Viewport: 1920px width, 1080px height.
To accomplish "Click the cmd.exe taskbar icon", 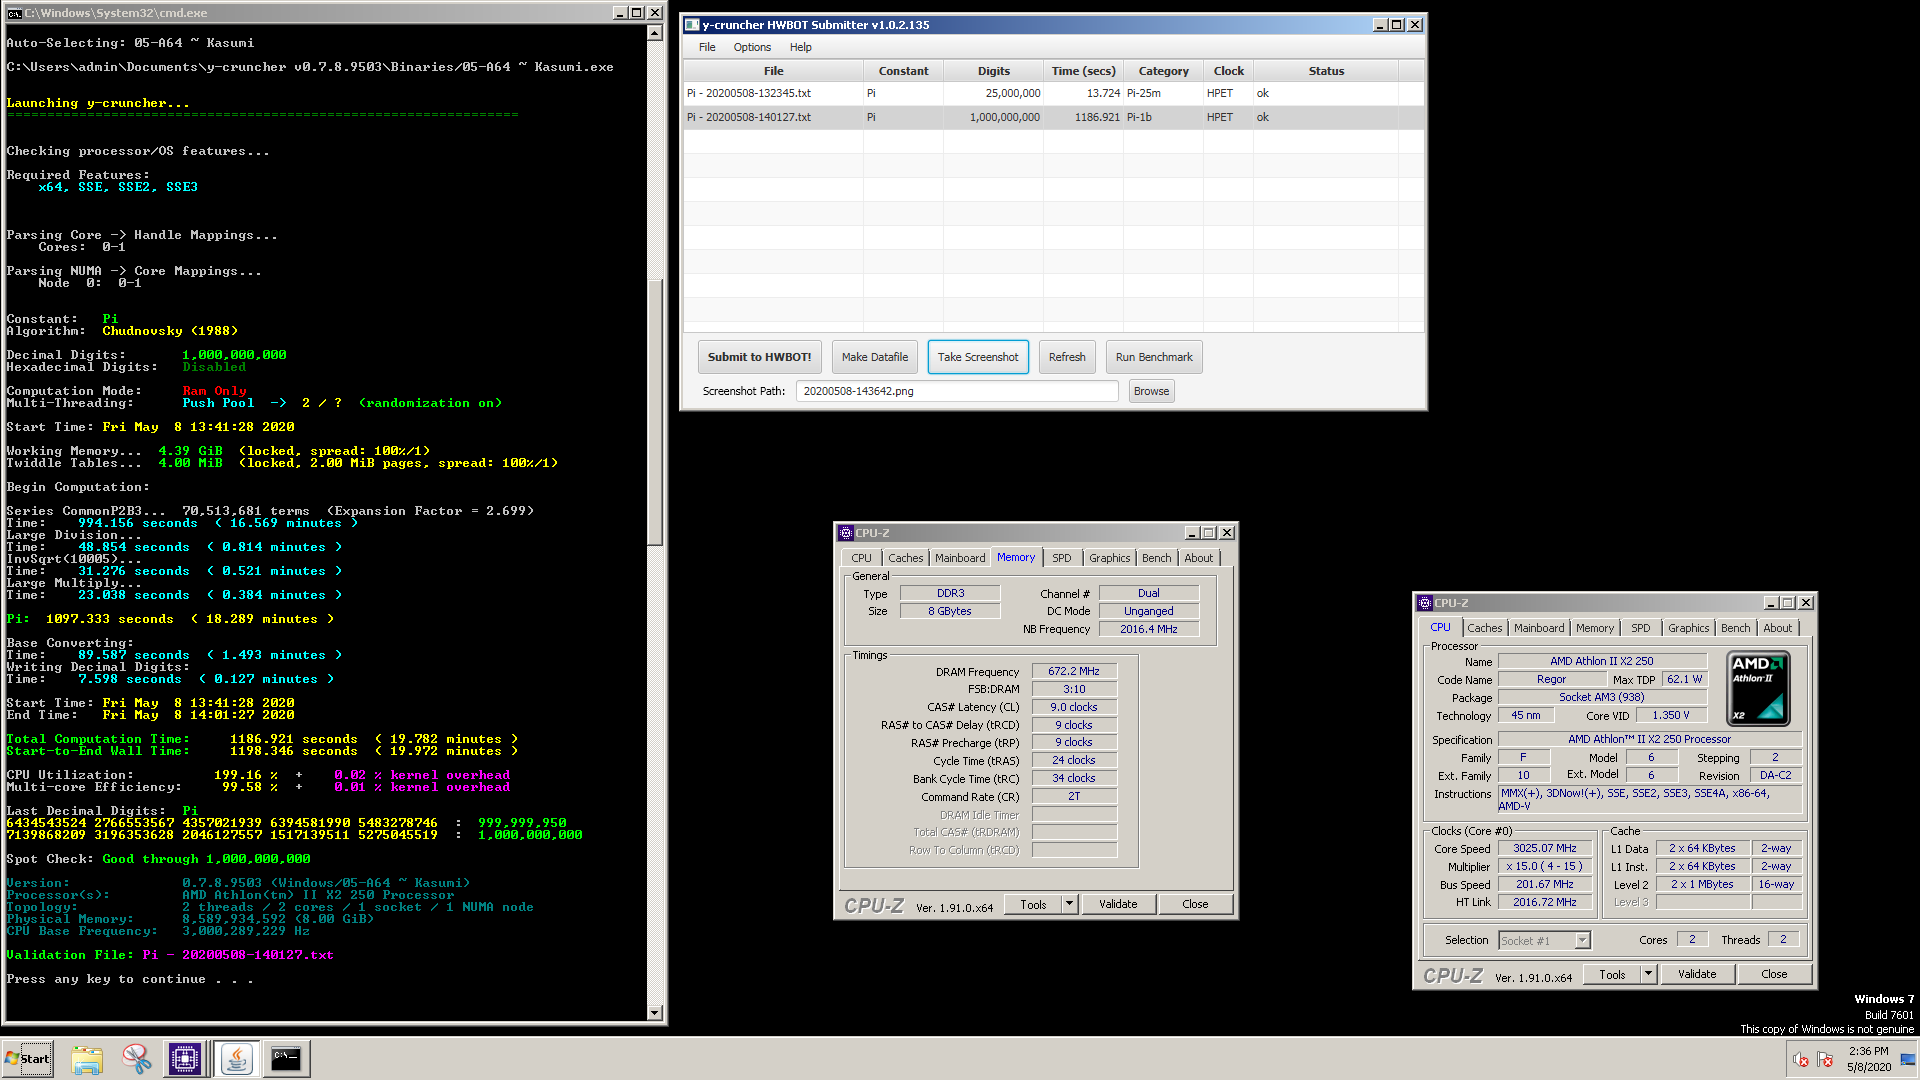I will [x=286, y=1058].
